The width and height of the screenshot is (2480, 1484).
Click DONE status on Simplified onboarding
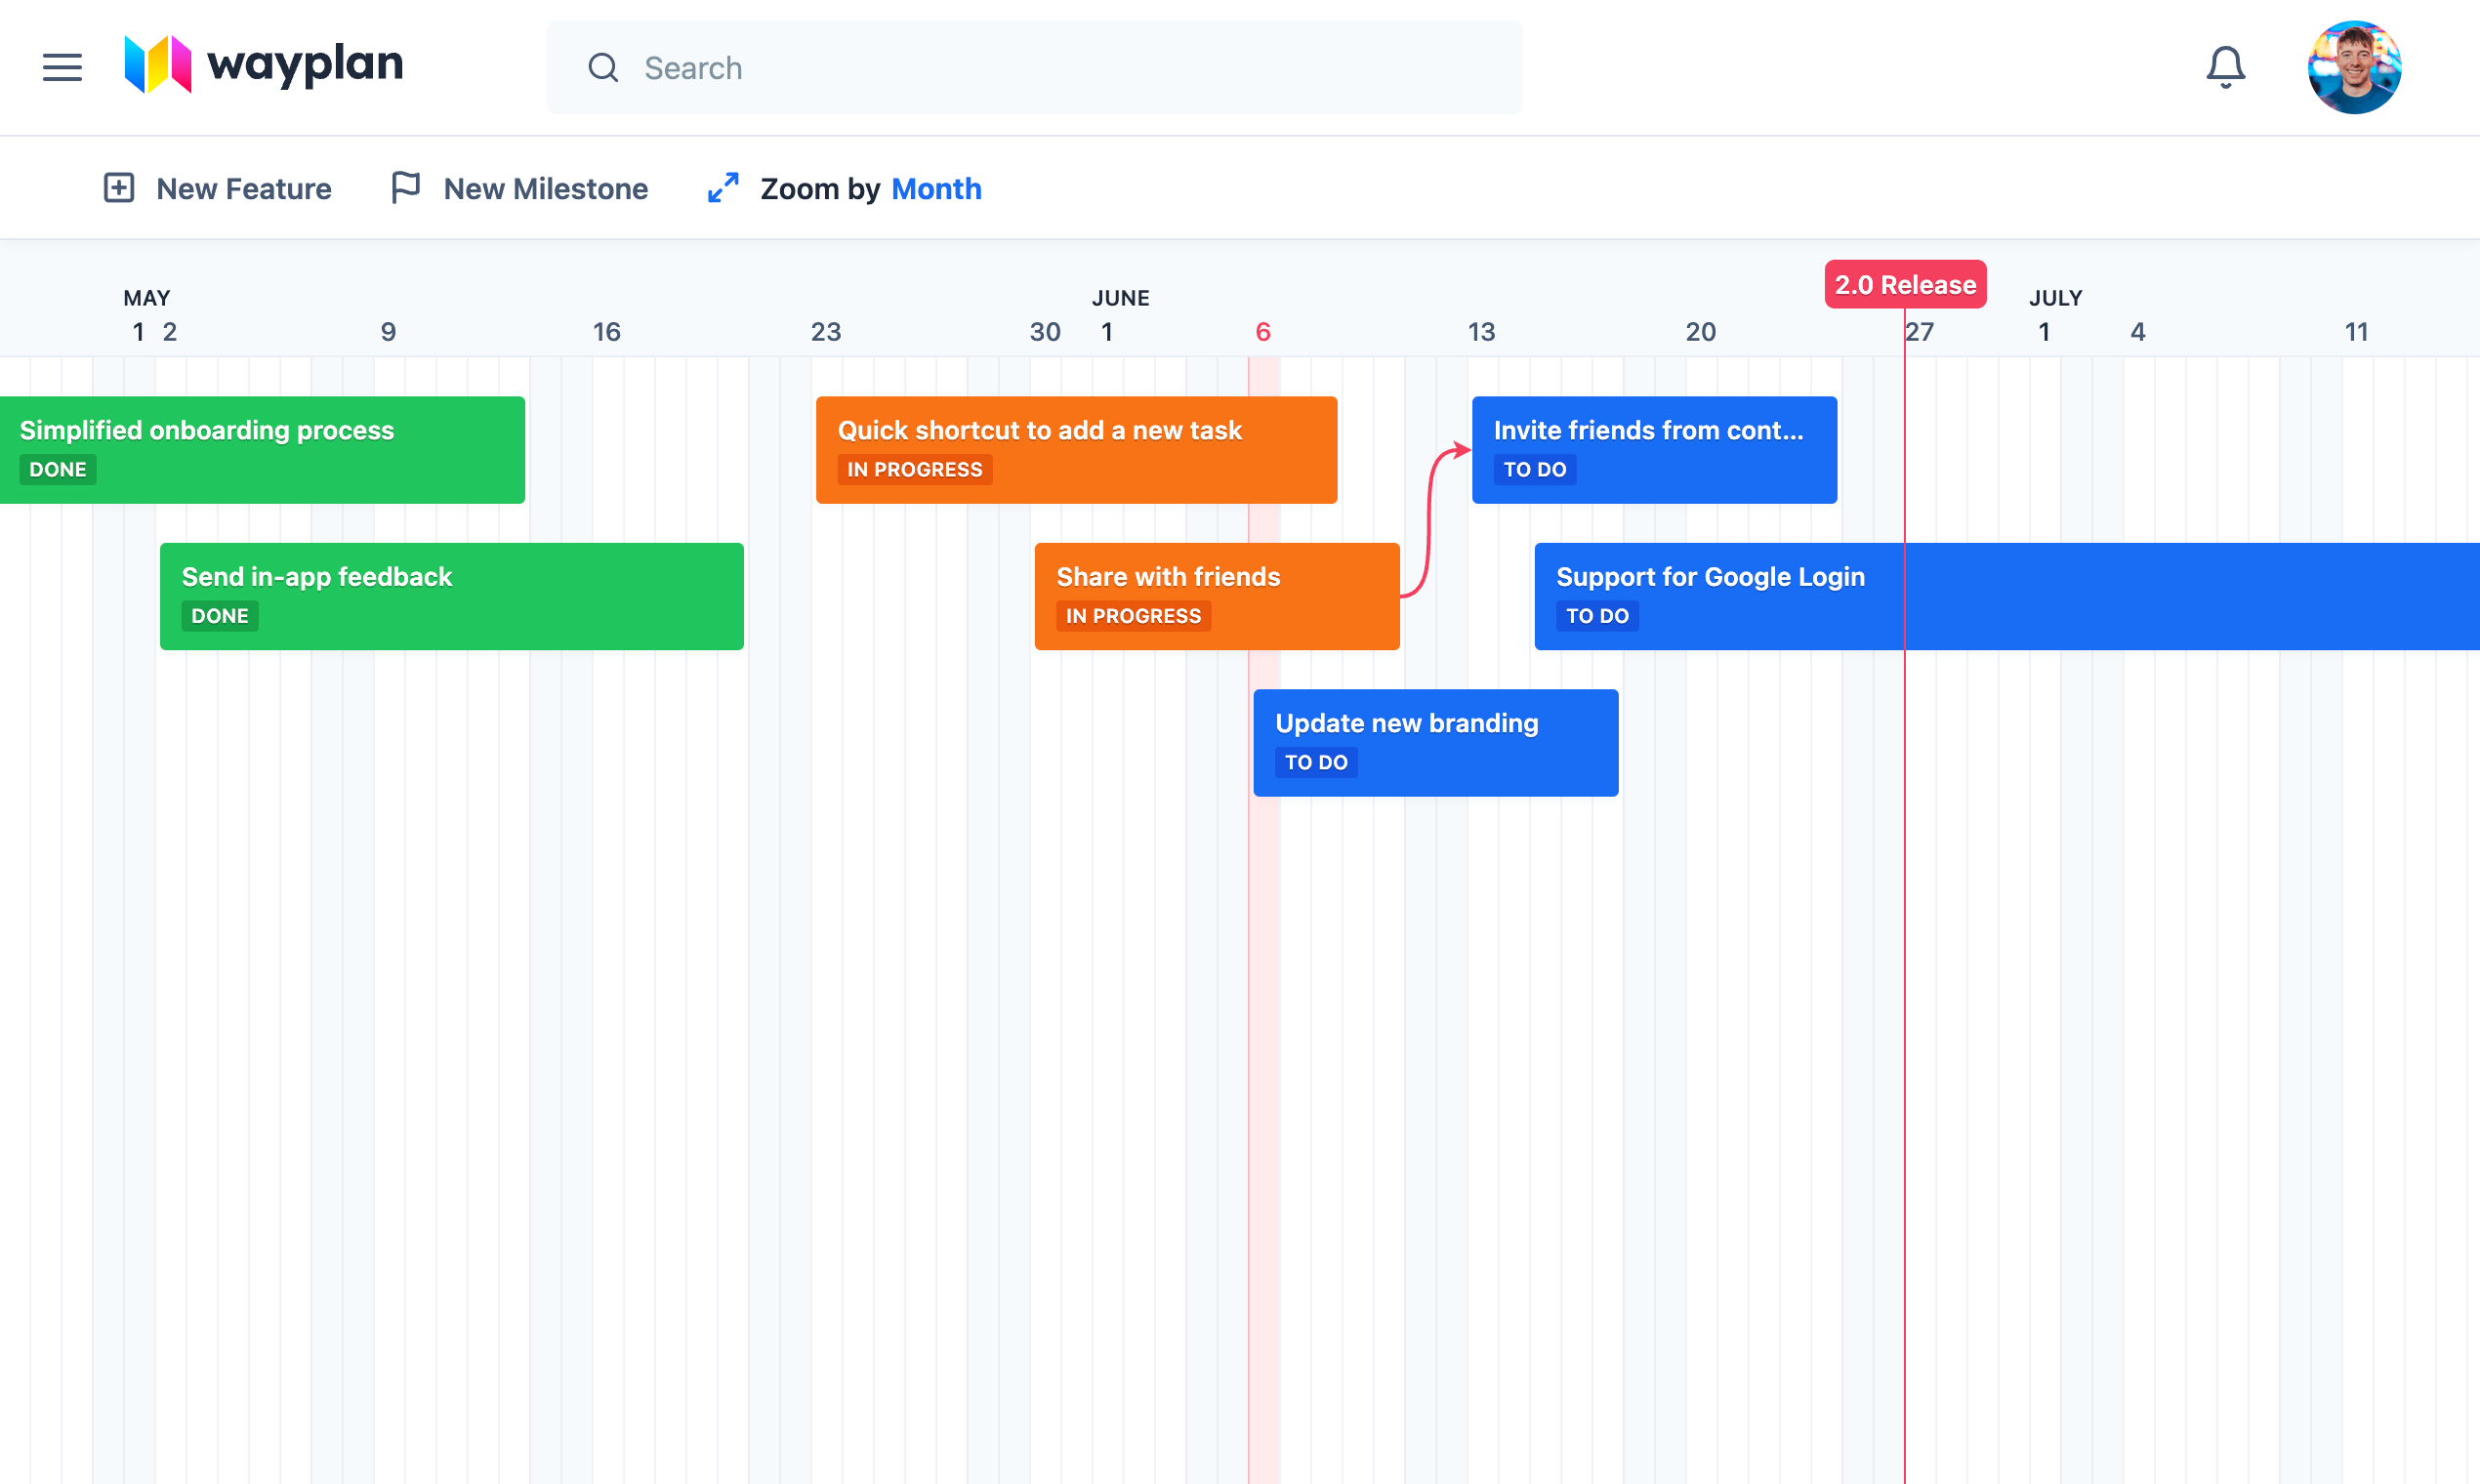pos(58,469)
